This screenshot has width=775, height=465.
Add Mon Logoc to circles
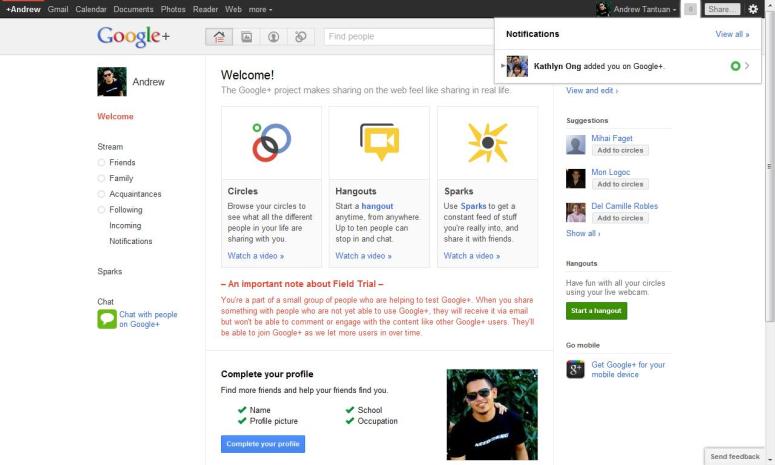(x=620, y=184)
